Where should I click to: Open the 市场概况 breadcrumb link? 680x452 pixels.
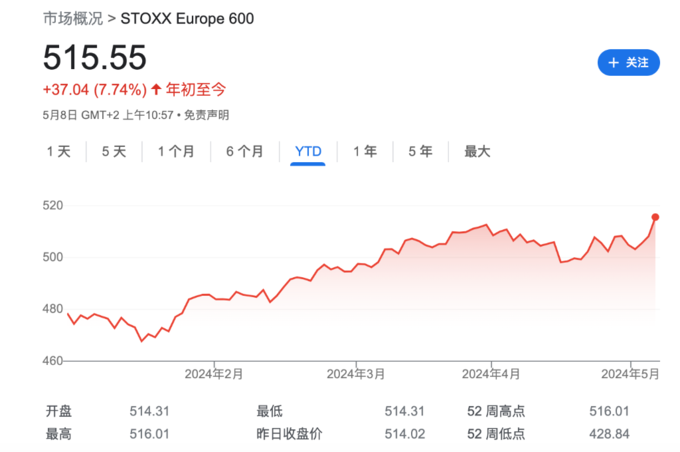[x=73, y=19]
